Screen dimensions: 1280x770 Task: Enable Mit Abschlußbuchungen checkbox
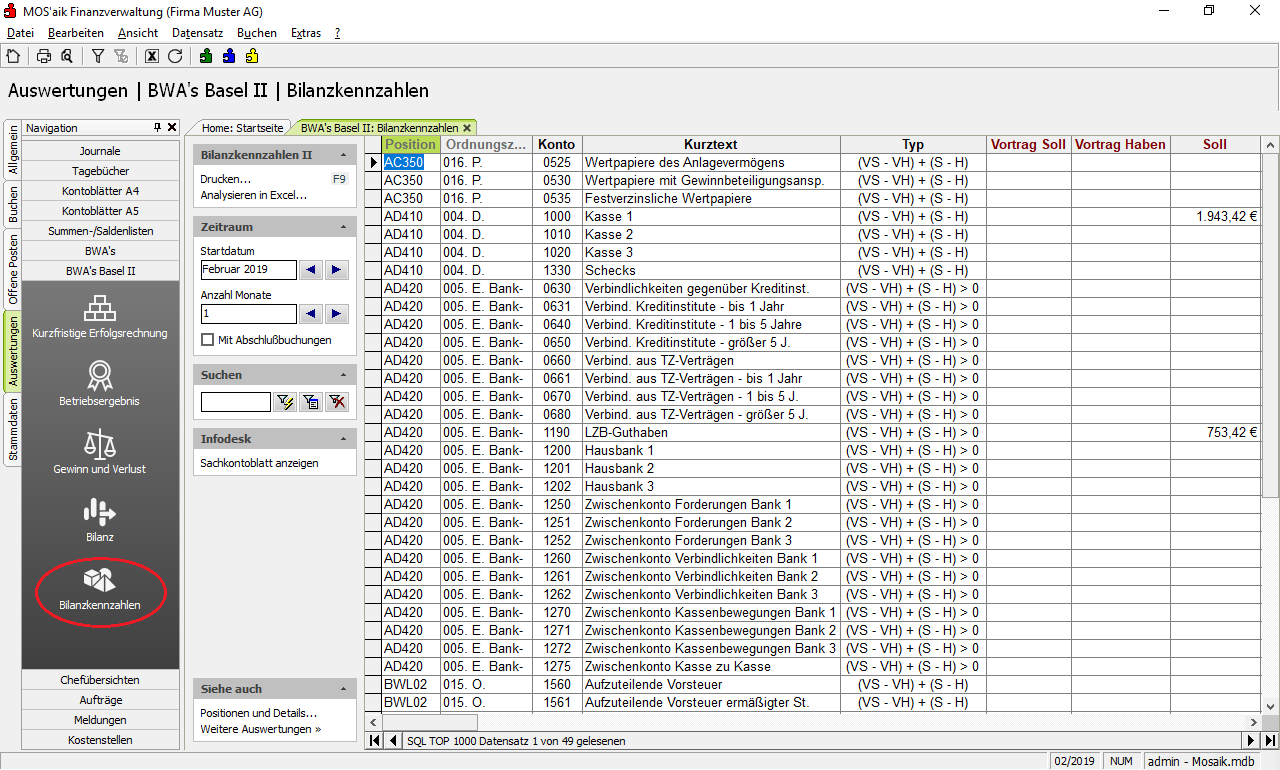pos(208,340)
